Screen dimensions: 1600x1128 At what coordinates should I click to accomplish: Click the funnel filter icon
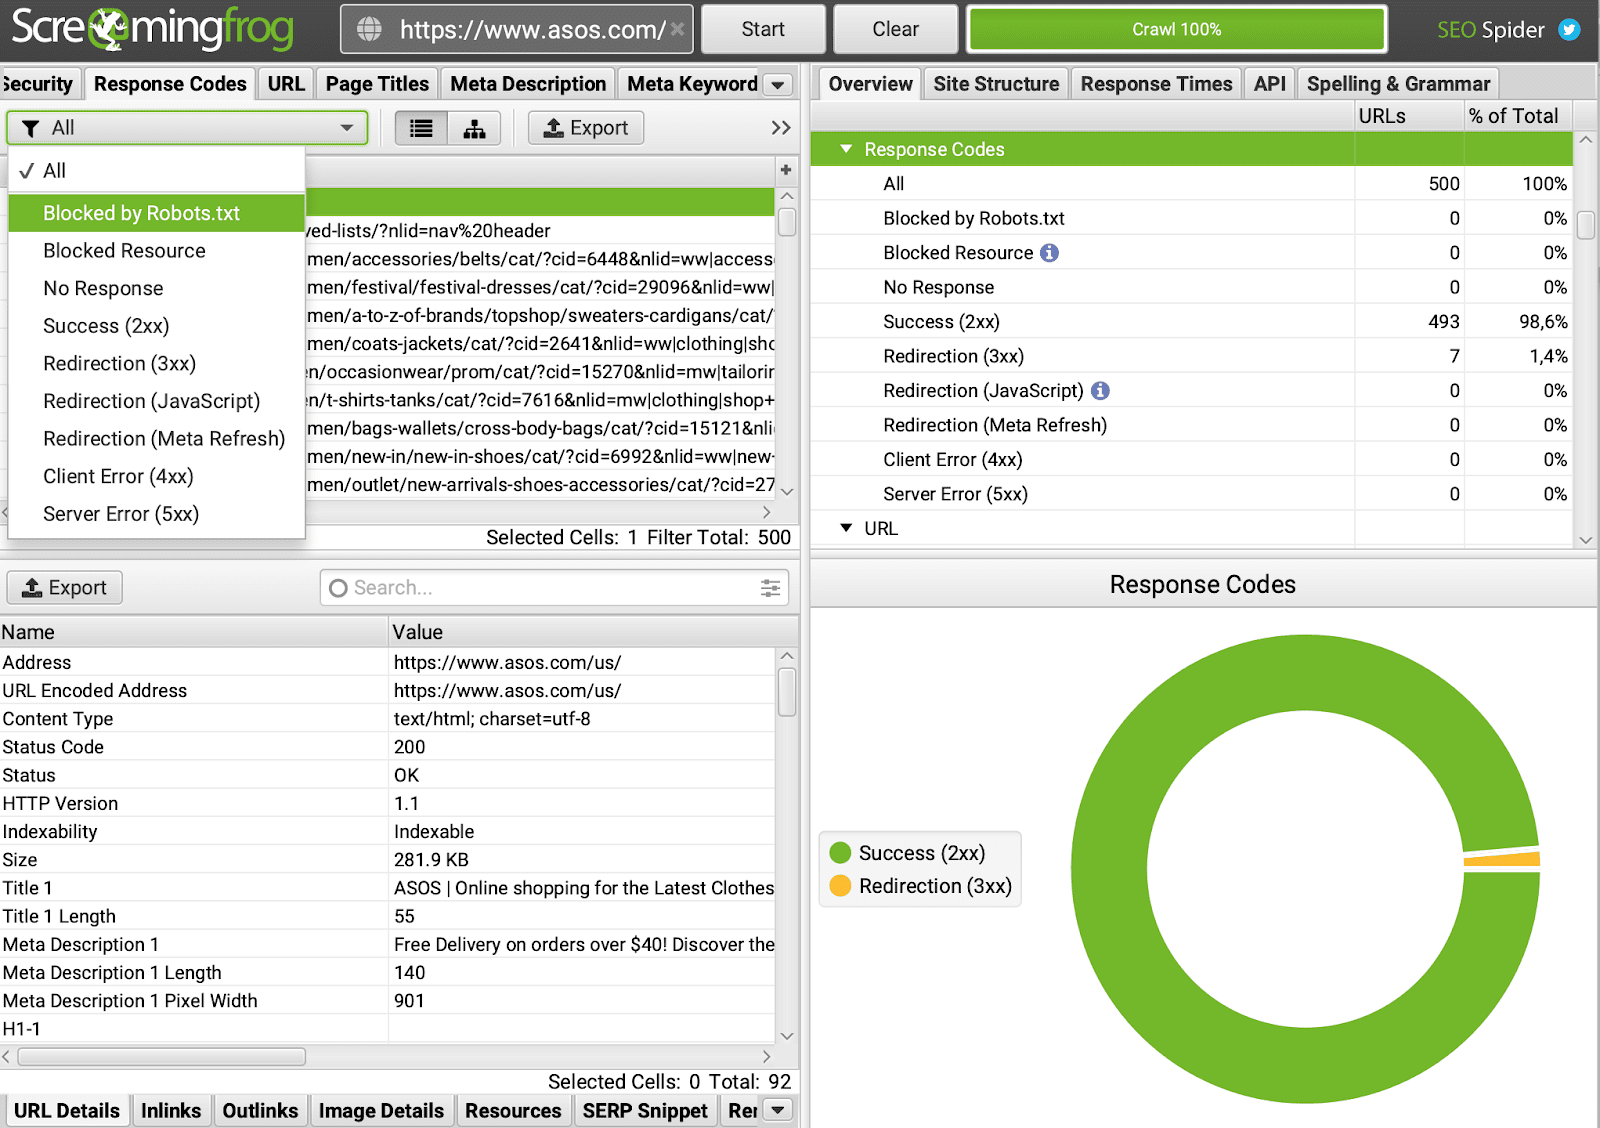31,128
